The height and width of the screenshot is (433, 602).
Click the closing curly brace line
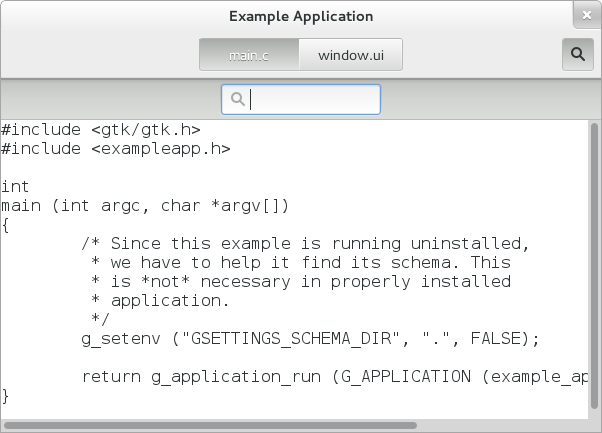(x=6, y=395)
